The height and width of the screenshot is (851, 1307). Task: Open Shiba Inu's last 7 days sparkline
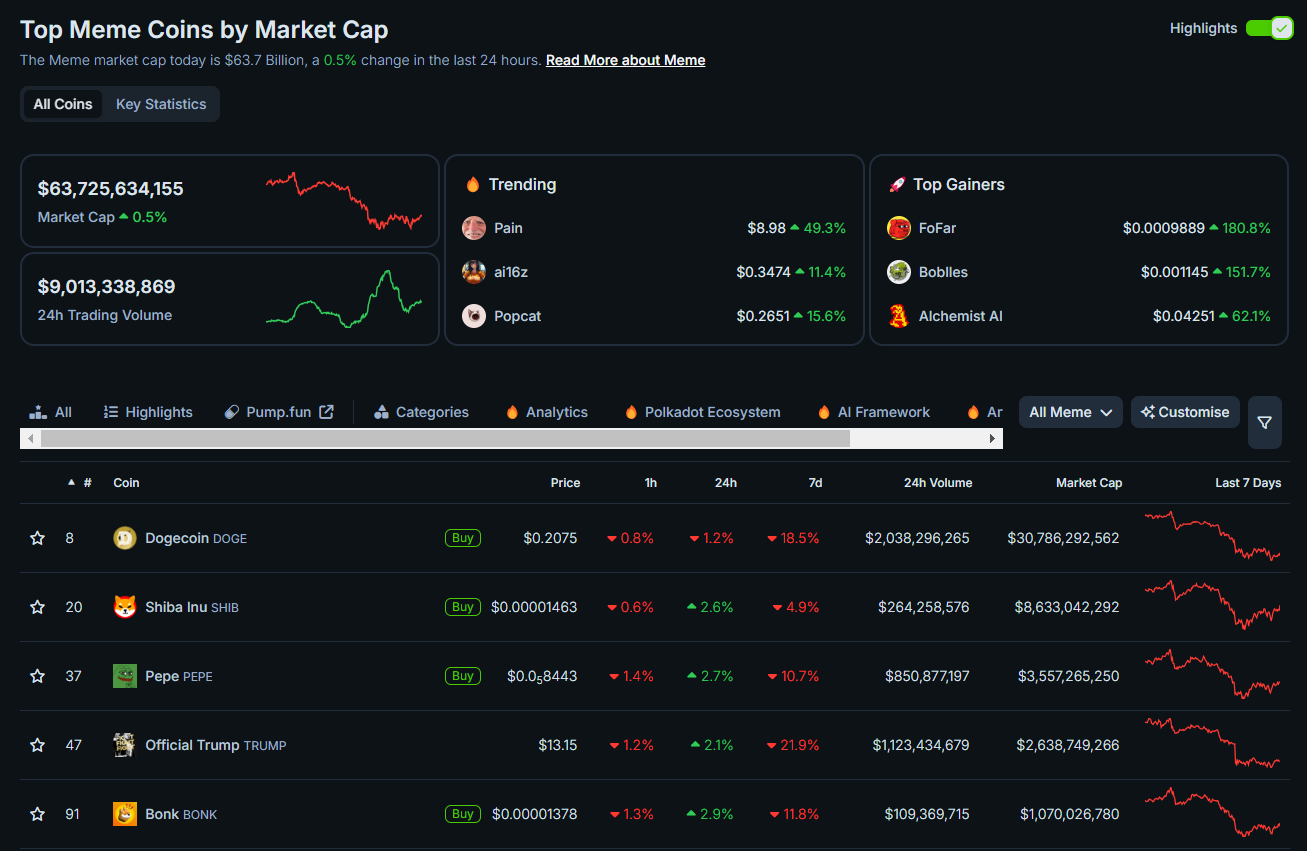1212,604
